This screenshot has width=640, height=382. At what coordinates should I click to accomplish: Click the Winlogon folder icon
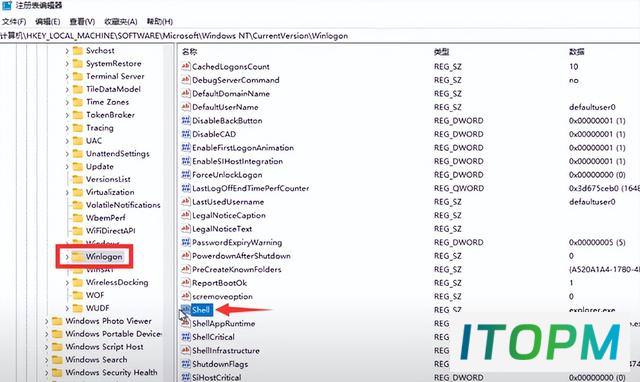coord(77,256)
